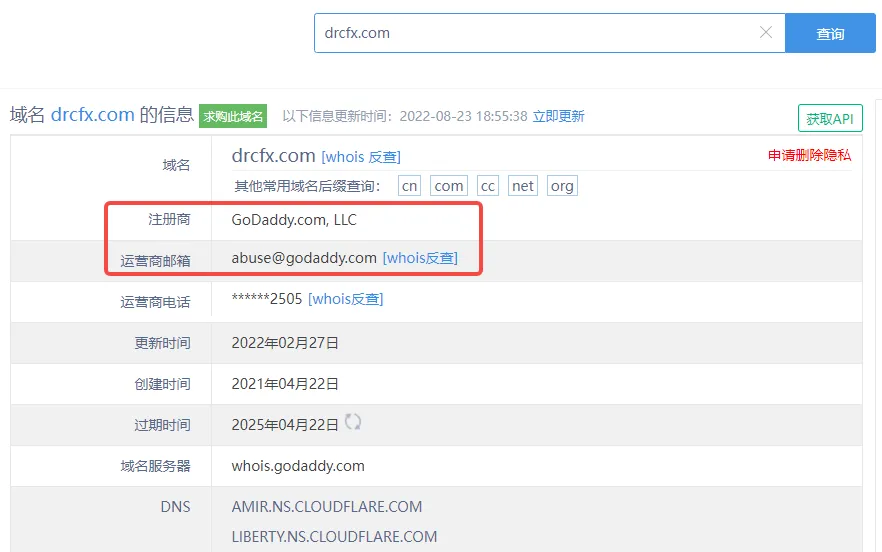The height and width of the screenshot is (552, 882).
Task: Click the DNS row label
Action: coord(176,506)
